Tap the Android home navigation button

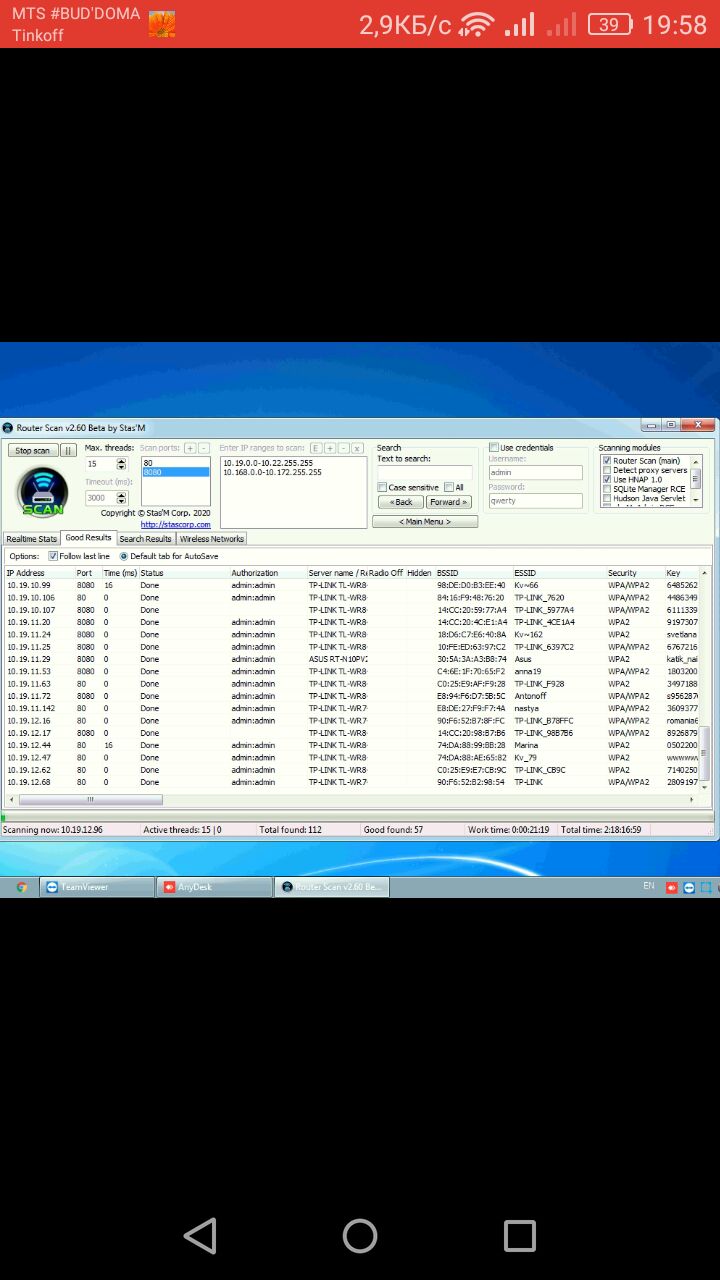360,1236
